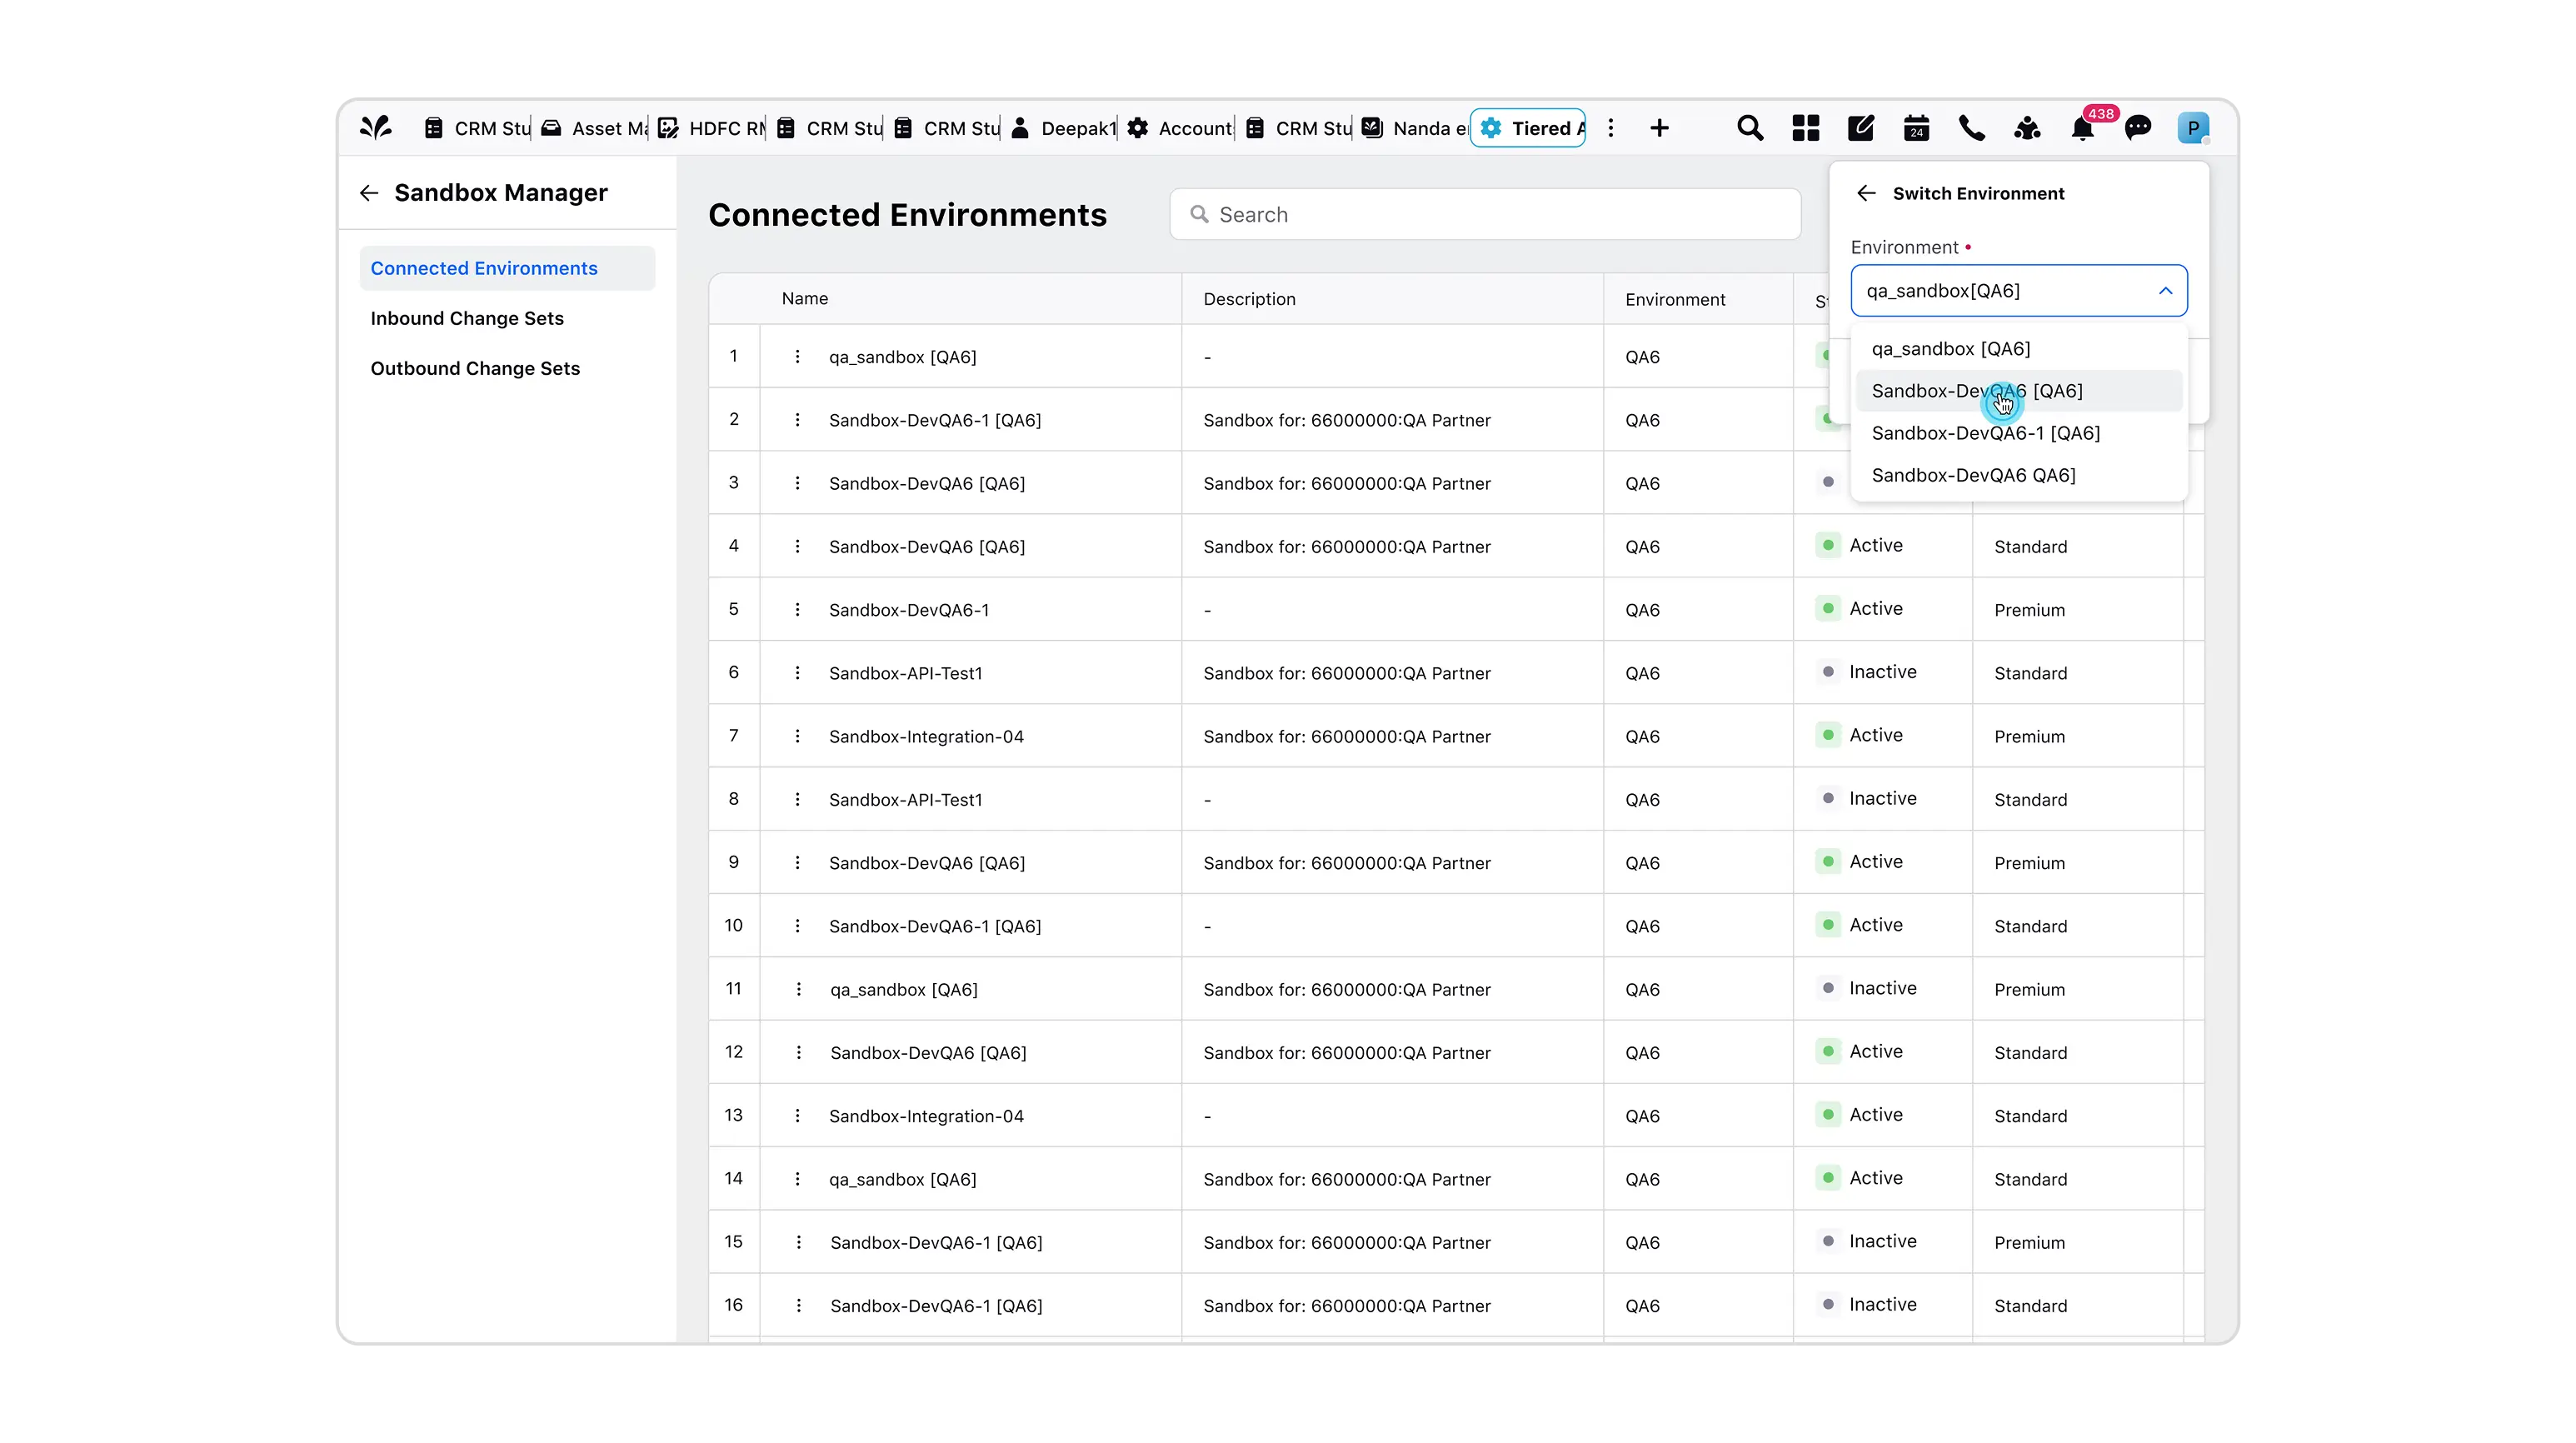This screenshot has width=2576, height=1443.
Task: Open Outbound Change Sets section
Action: click(x=475, y=368)
